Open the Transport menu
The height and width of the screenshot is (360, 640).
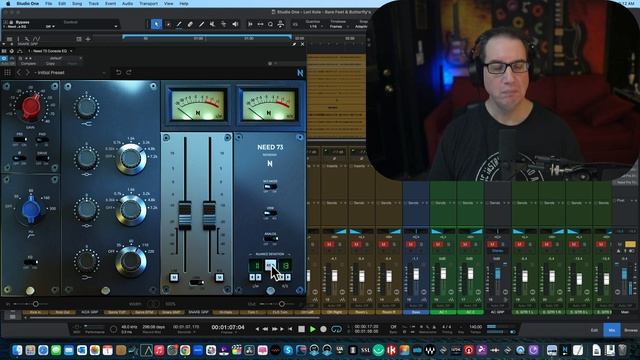(148, 3)
